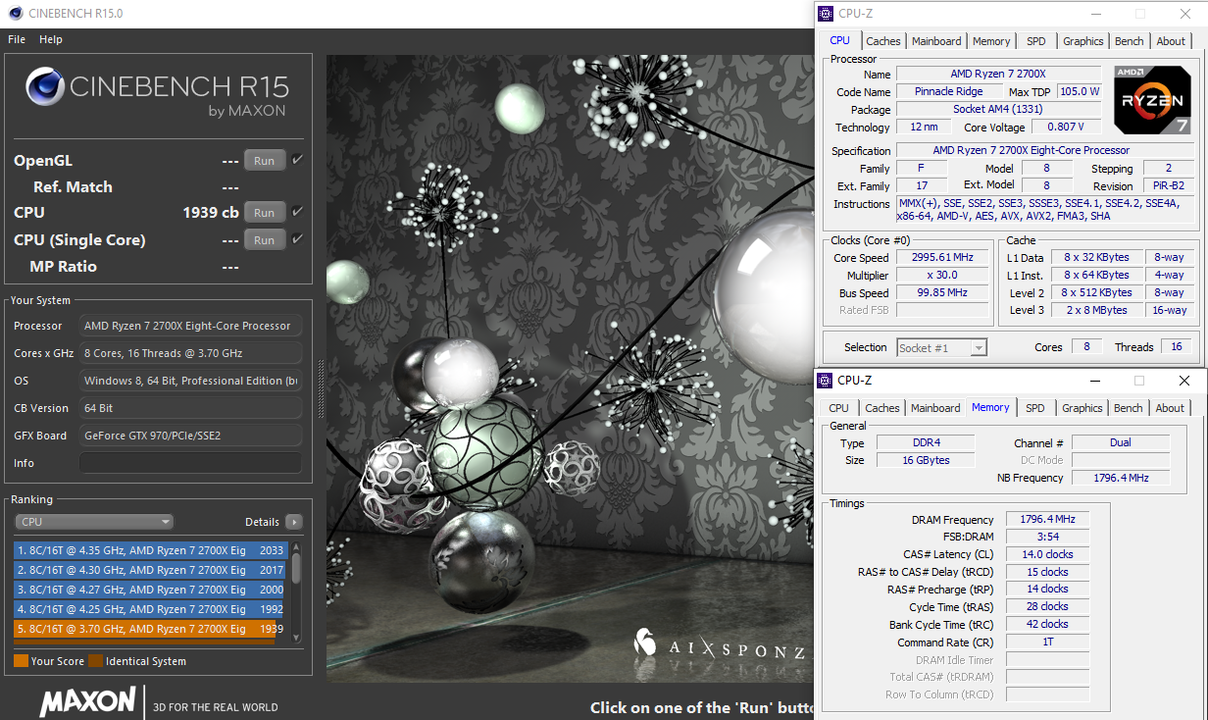Click the MAXON logo at bottom left
The height and width of the screenshot is (720, 1208).
coord(87,701)
